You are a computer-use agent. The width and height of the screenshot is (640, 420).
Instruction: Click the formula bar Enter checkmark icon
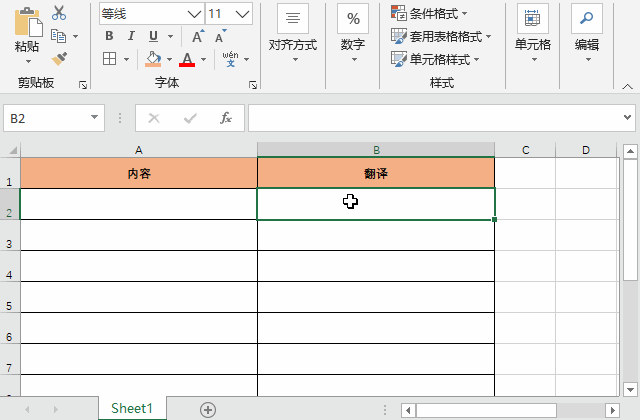pos(190,118)
